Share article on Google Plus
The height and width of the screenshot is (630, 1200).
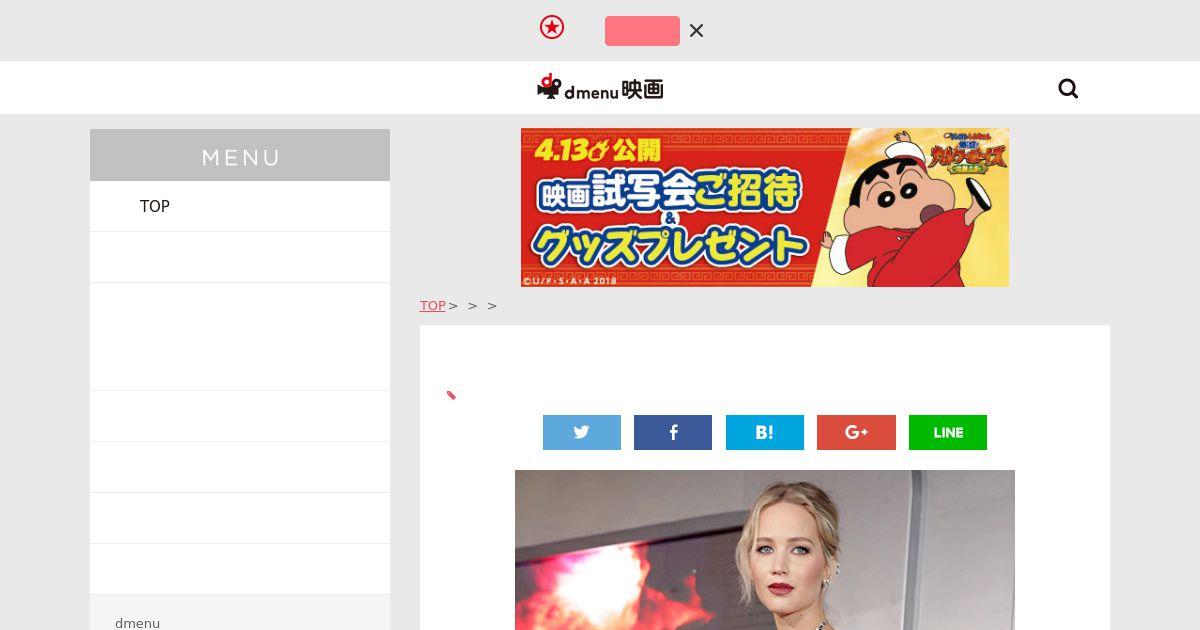856,432
